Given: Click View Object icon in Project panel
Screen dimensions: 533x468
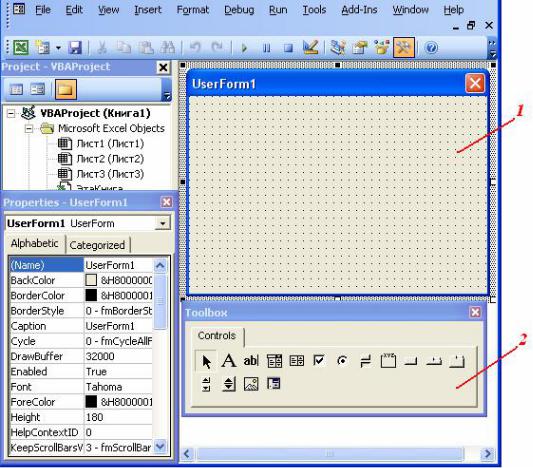Looking at the screenshot, I should [37, 89].
